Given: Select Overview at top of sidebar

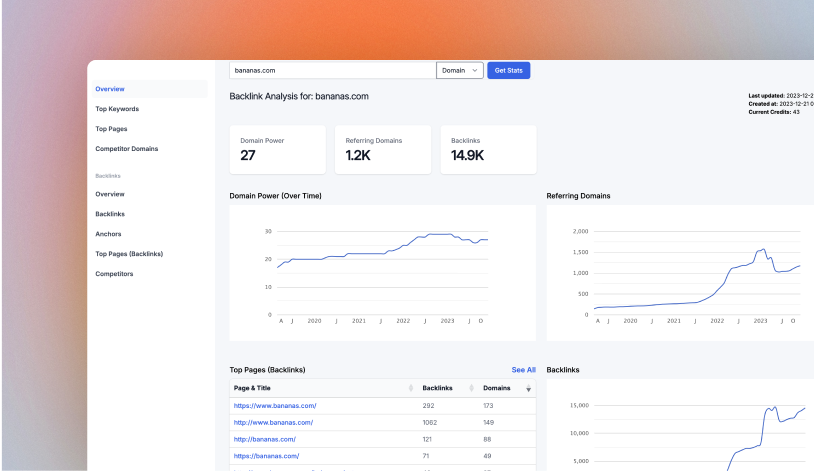Looking at the screenshot, I should [x=110, y=89].
